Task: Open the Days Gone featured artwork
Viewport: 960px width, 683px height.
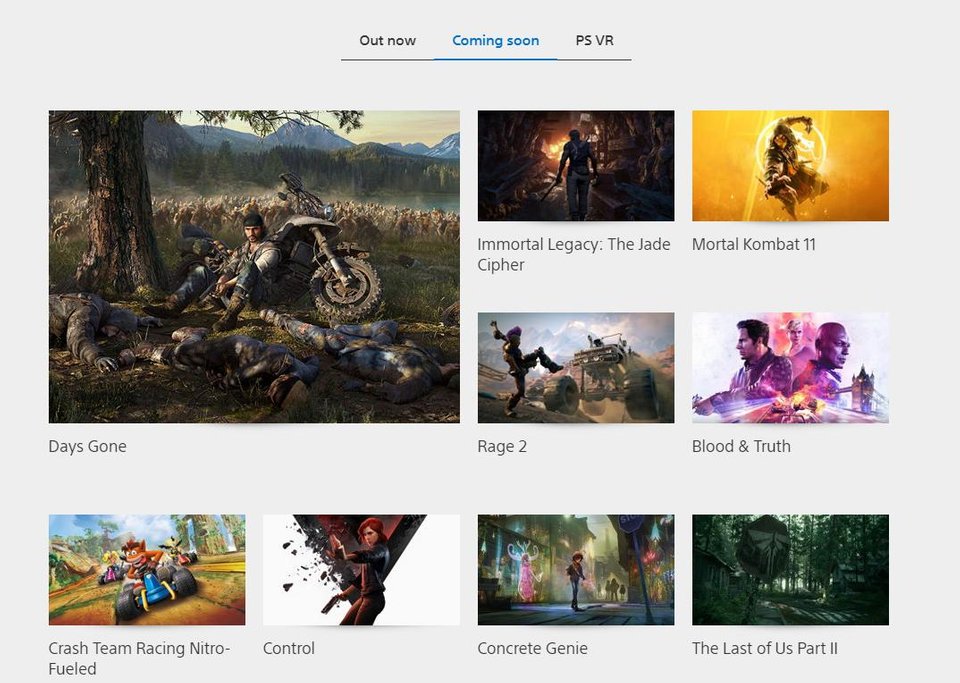Action: tap(254, 266)
